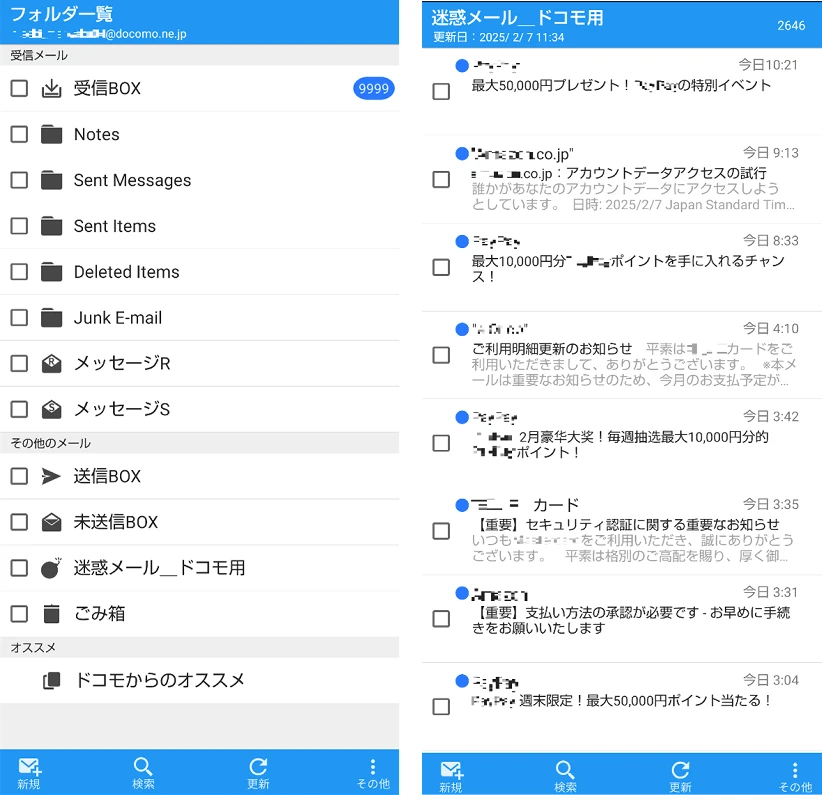
Task: Click the ドコモからのオススメ documents icon
Action: coord(51,681)
